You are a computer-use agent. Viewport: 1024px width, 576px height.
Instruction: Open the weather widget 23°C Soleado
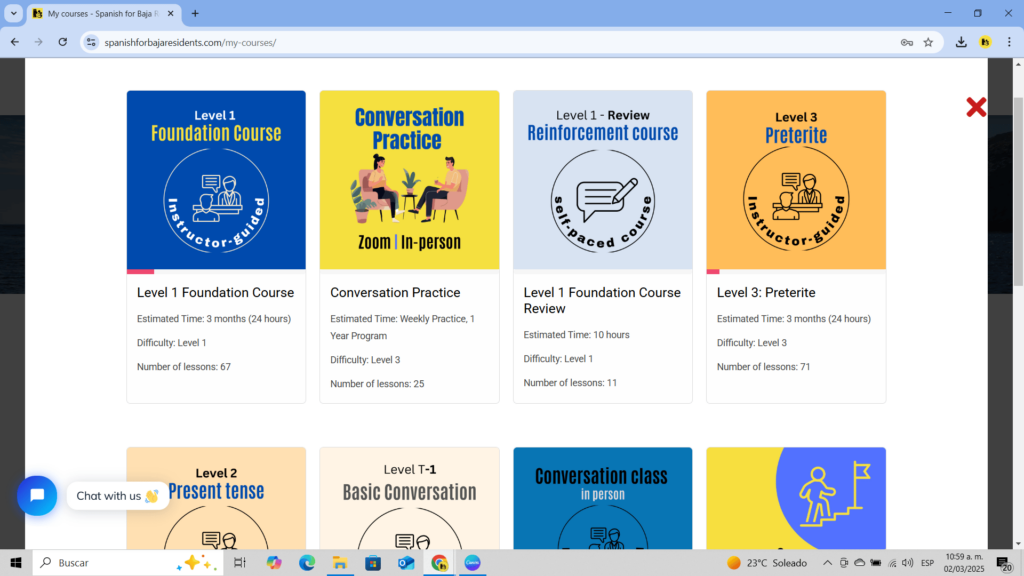(767, 562)
